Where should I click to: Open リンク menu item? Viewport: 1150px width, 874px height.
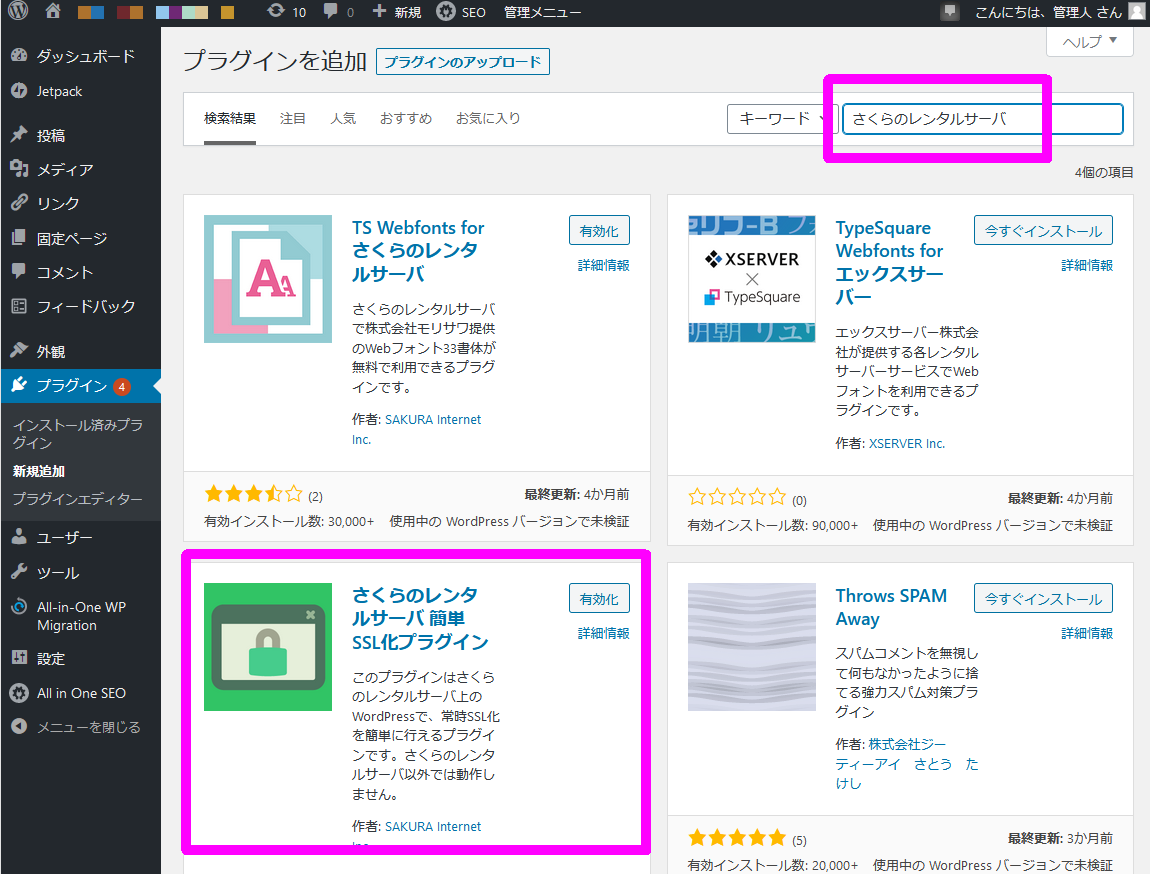coord(81,203)
